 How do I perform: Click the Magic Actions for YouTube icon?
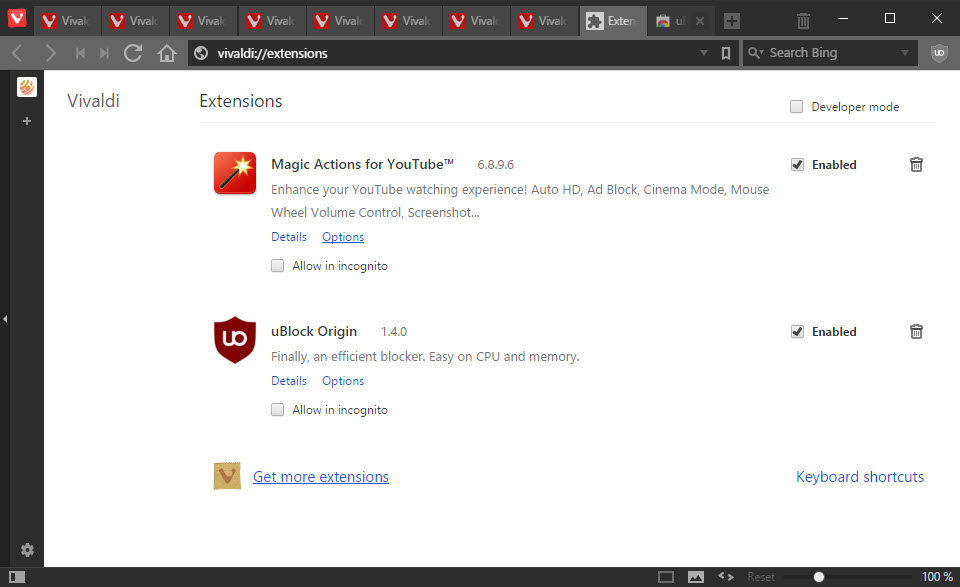click(x=234, y=173)
